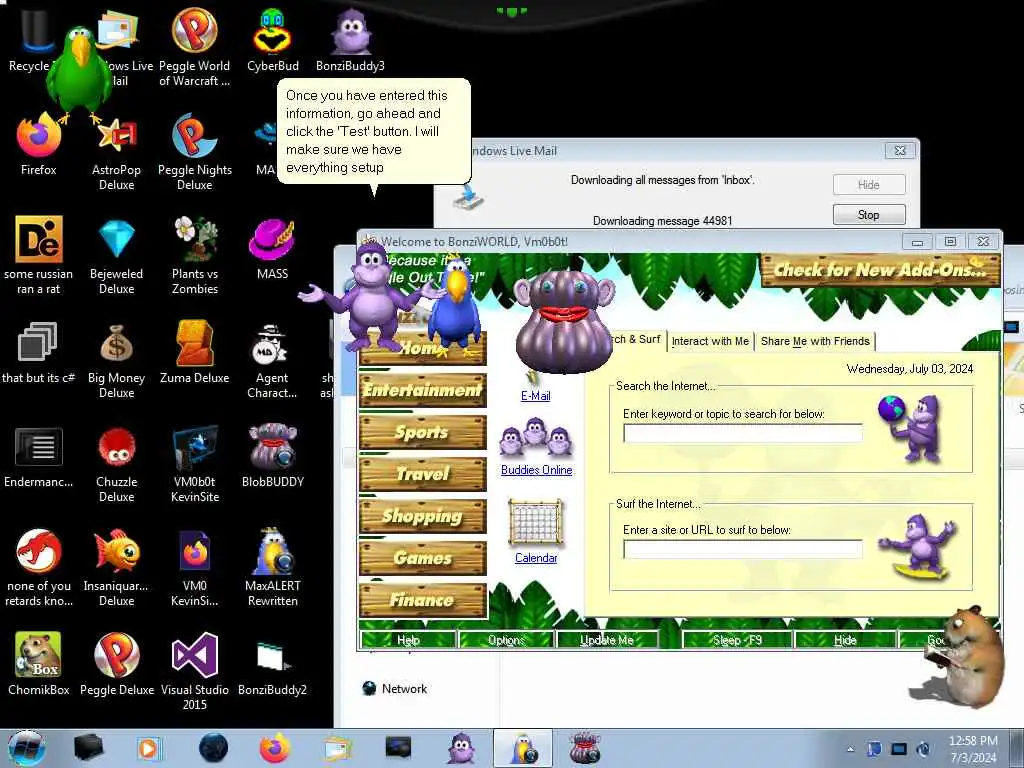Open Bejeweled Deluxe desktop icon
Screen dimensions: 1024x768
[116, 255]
